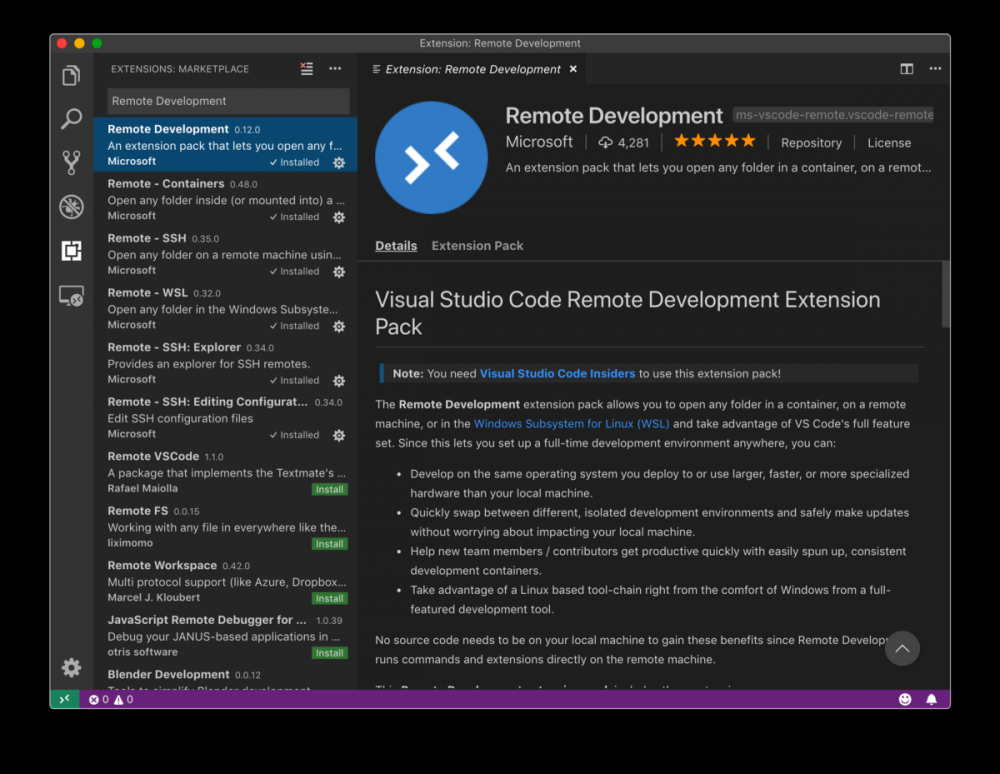Image resolution: width=1000 pixels, height=774 pixels.
Task: Open gear menu for Remote - WSL
Action: click(x=339, y=326)
